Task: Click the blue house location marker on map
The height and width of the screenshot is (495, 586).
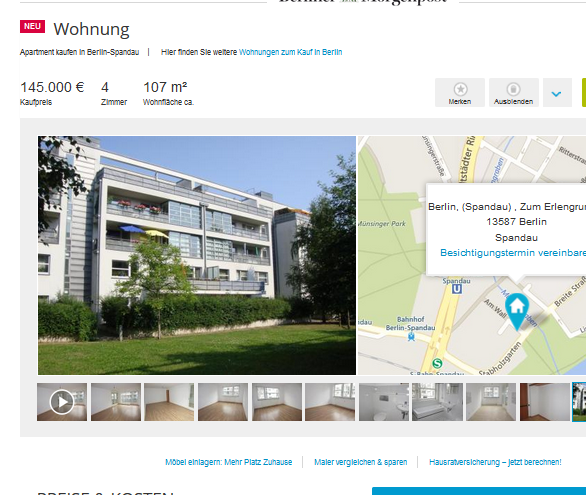Action: [517, 312]
